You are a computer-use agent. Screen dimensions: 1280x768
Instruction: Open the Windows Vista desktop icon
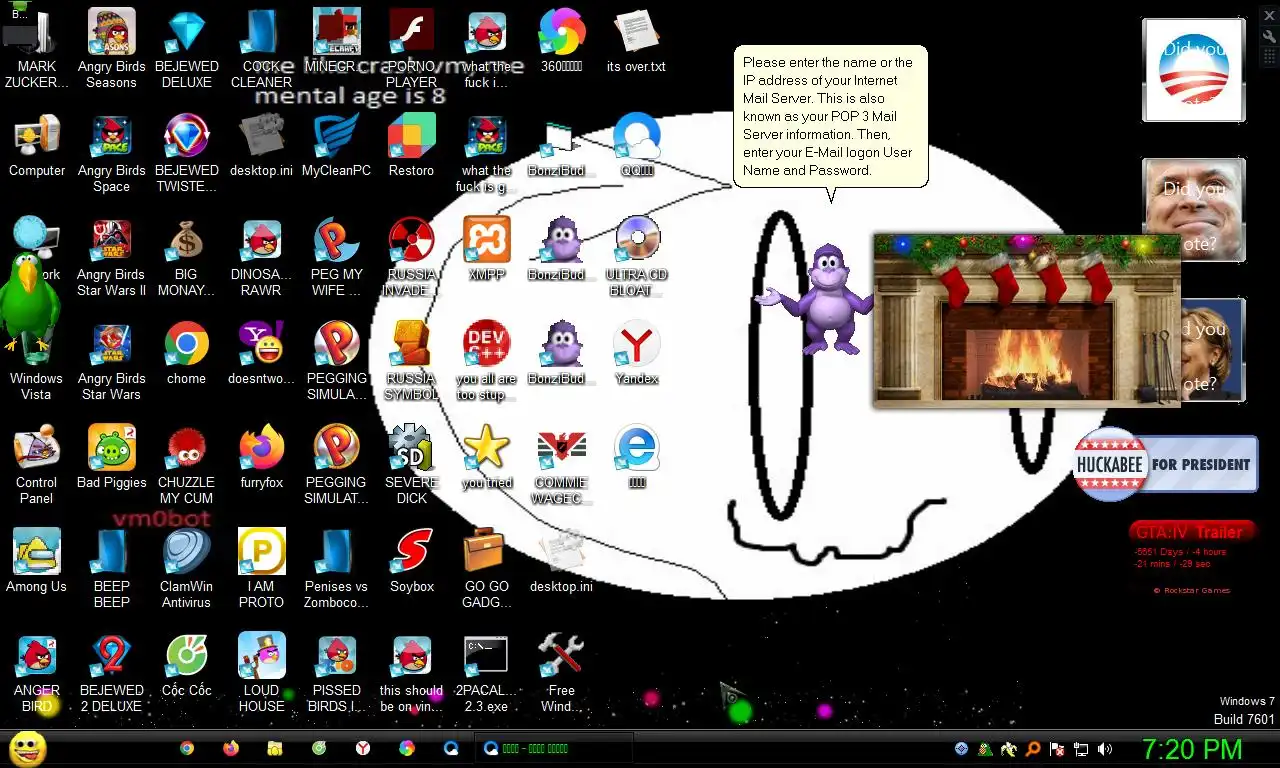(37, 360)
